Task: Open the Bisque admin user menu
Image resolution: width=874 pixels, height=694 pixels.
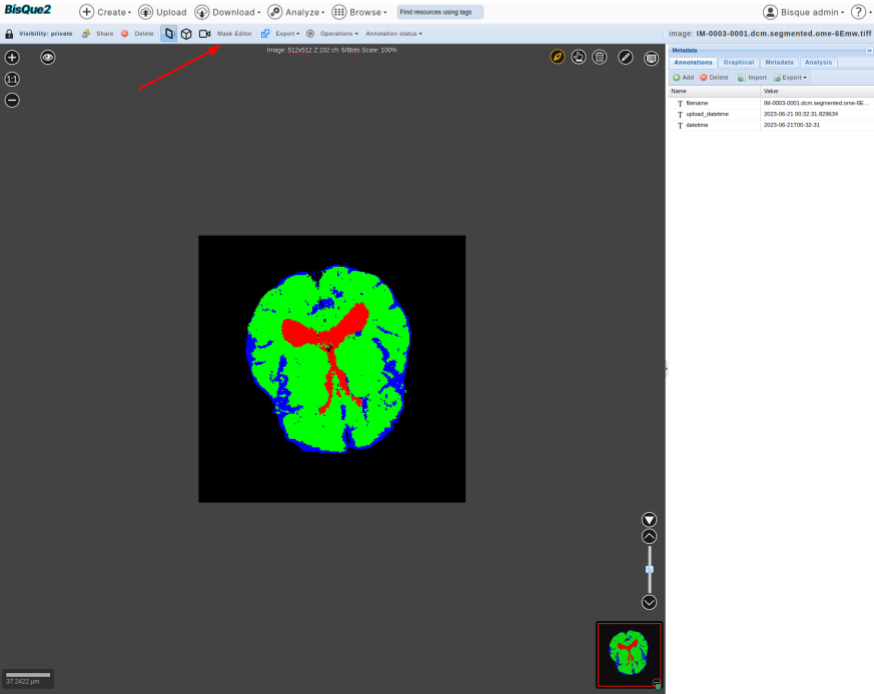Action: (803, 12)
